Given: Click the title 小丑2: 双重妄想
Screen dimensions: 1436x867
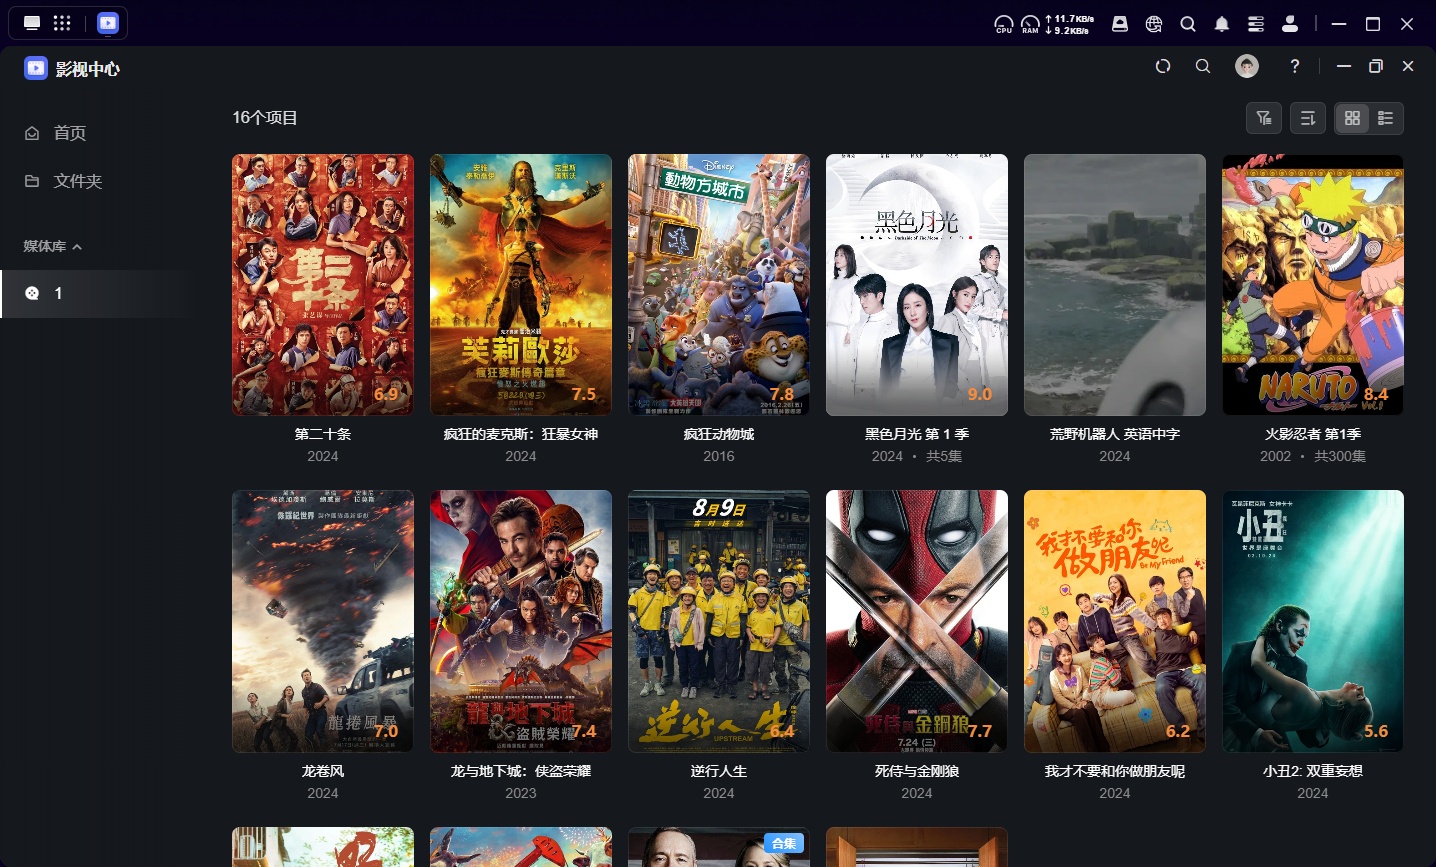Looking at the screenshot, I should (1313, 771).
